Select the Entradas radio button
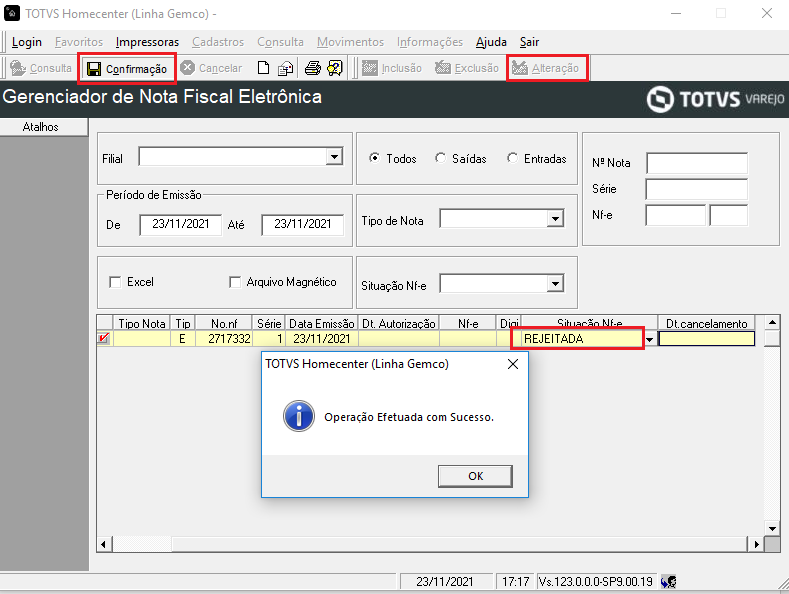The image size is (789, 594). point(512,158)
